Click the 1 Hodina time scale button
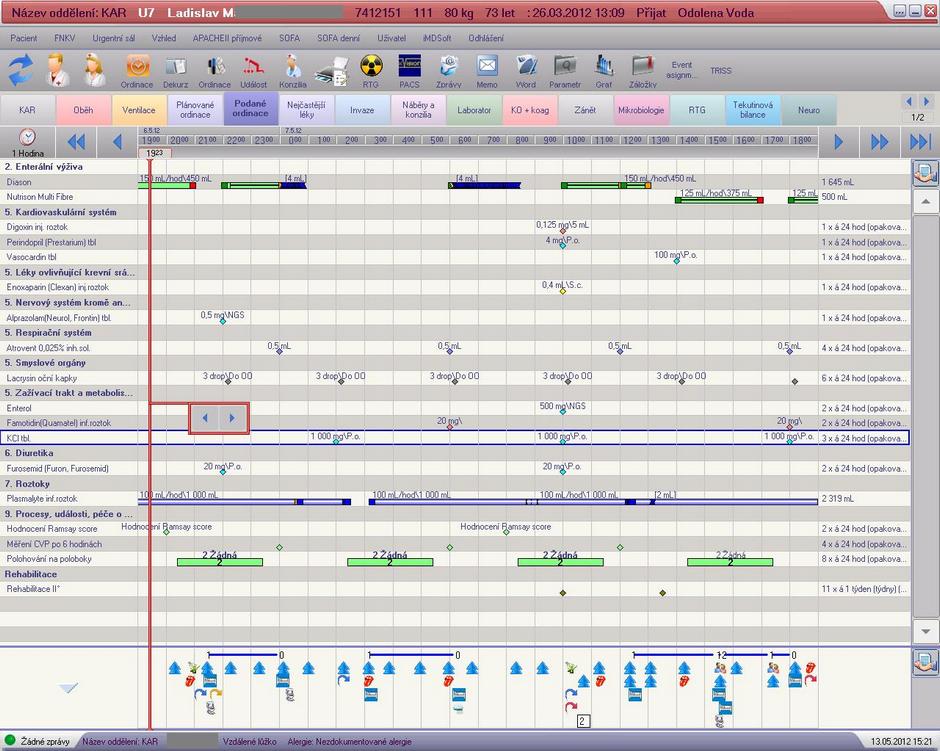Viewport: 940px width, 751px height. click(28, 141)
